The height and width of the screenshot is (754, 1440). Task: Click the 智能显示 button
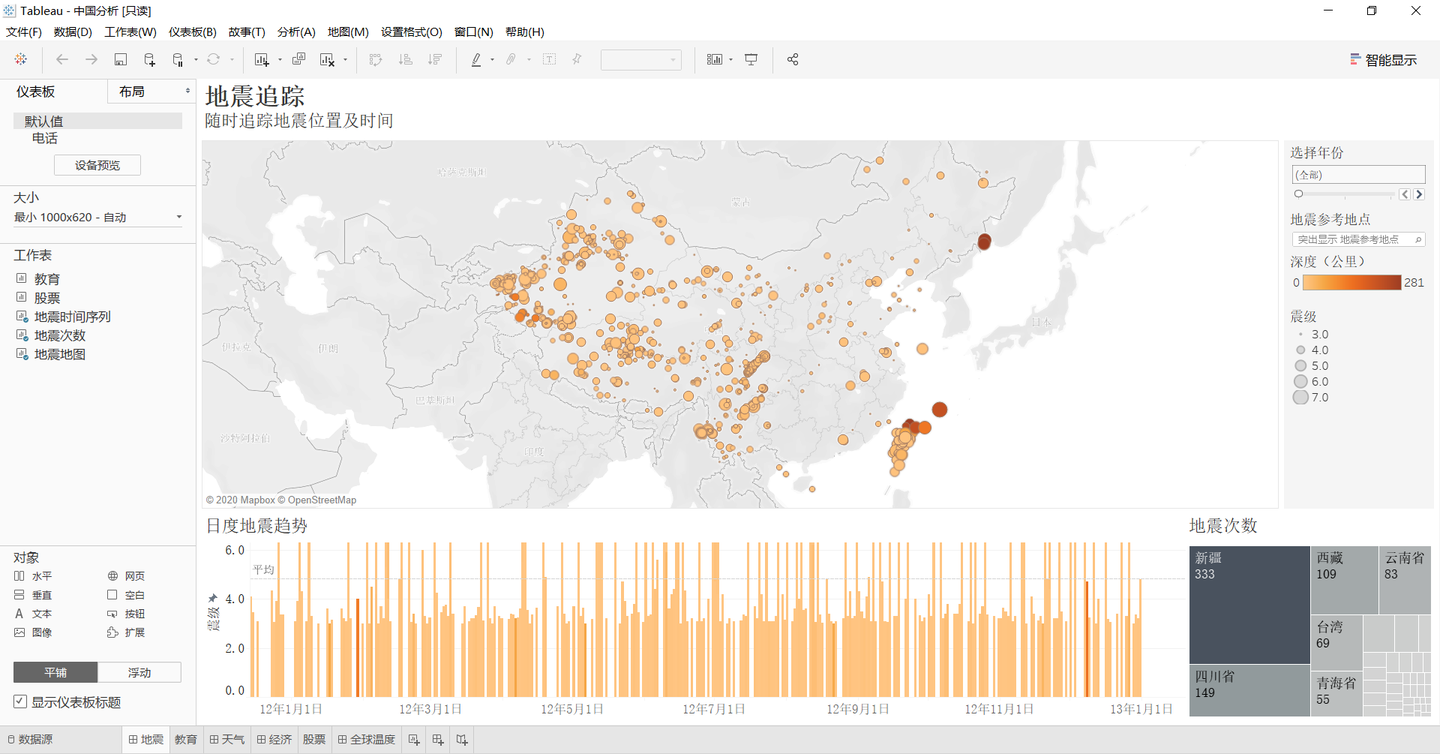[1383, 60]
